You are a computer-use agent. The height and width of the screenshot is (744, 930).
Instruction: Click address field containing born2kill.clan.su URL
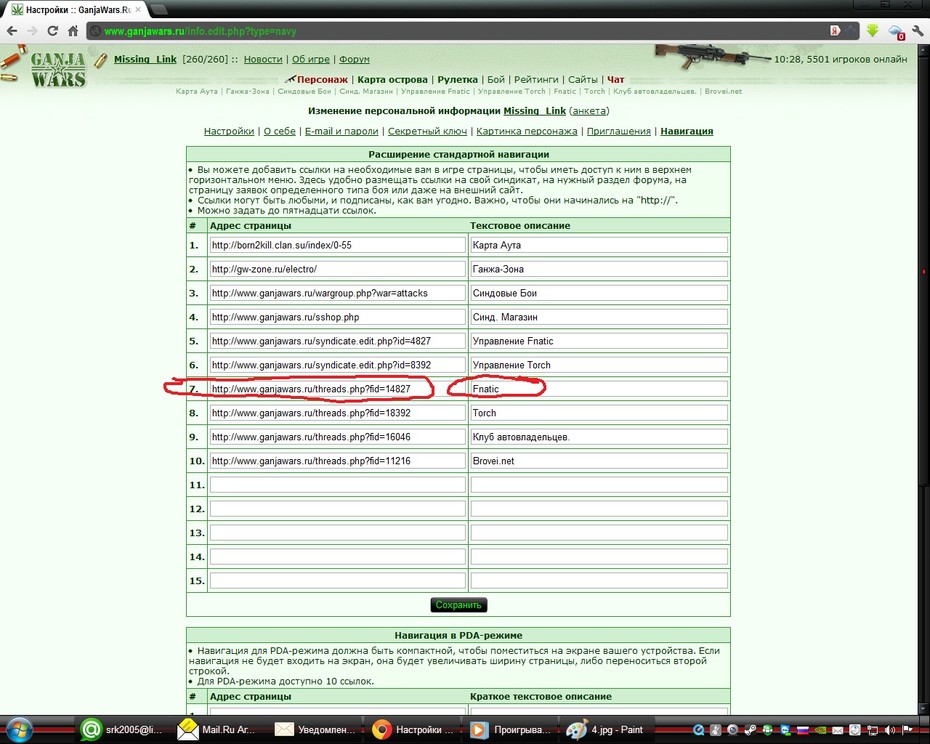pyautogui.click(x=337, y=245)
